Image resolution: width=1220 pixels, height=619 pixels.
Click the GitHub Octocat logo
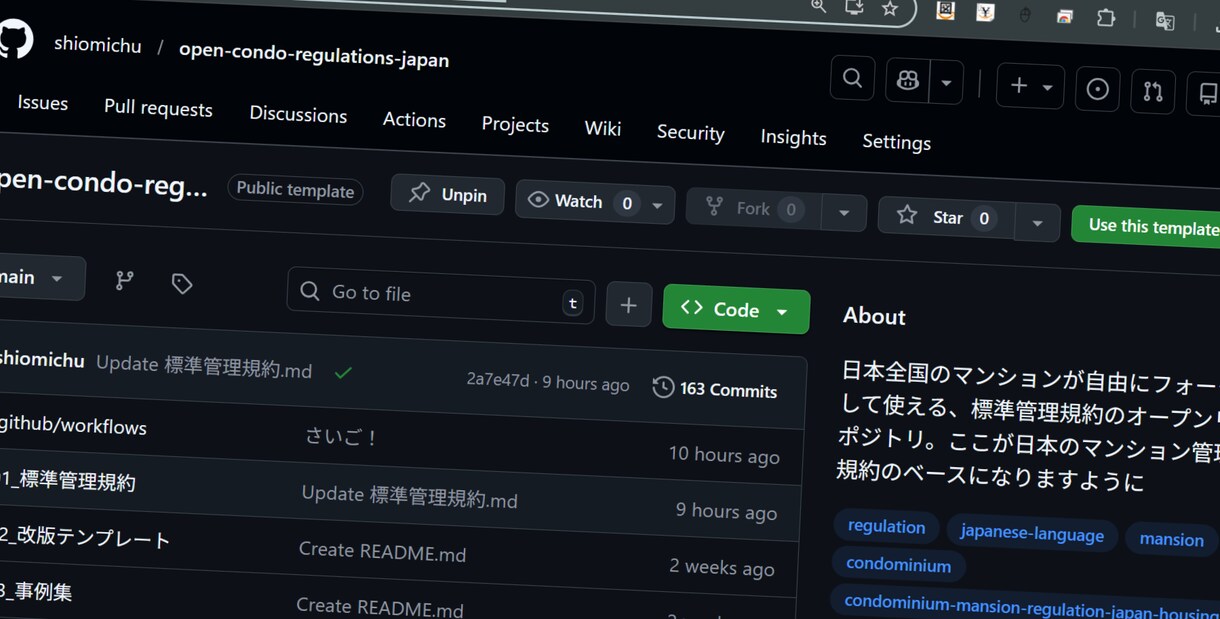pyautogui.click(x=14, y=39)
